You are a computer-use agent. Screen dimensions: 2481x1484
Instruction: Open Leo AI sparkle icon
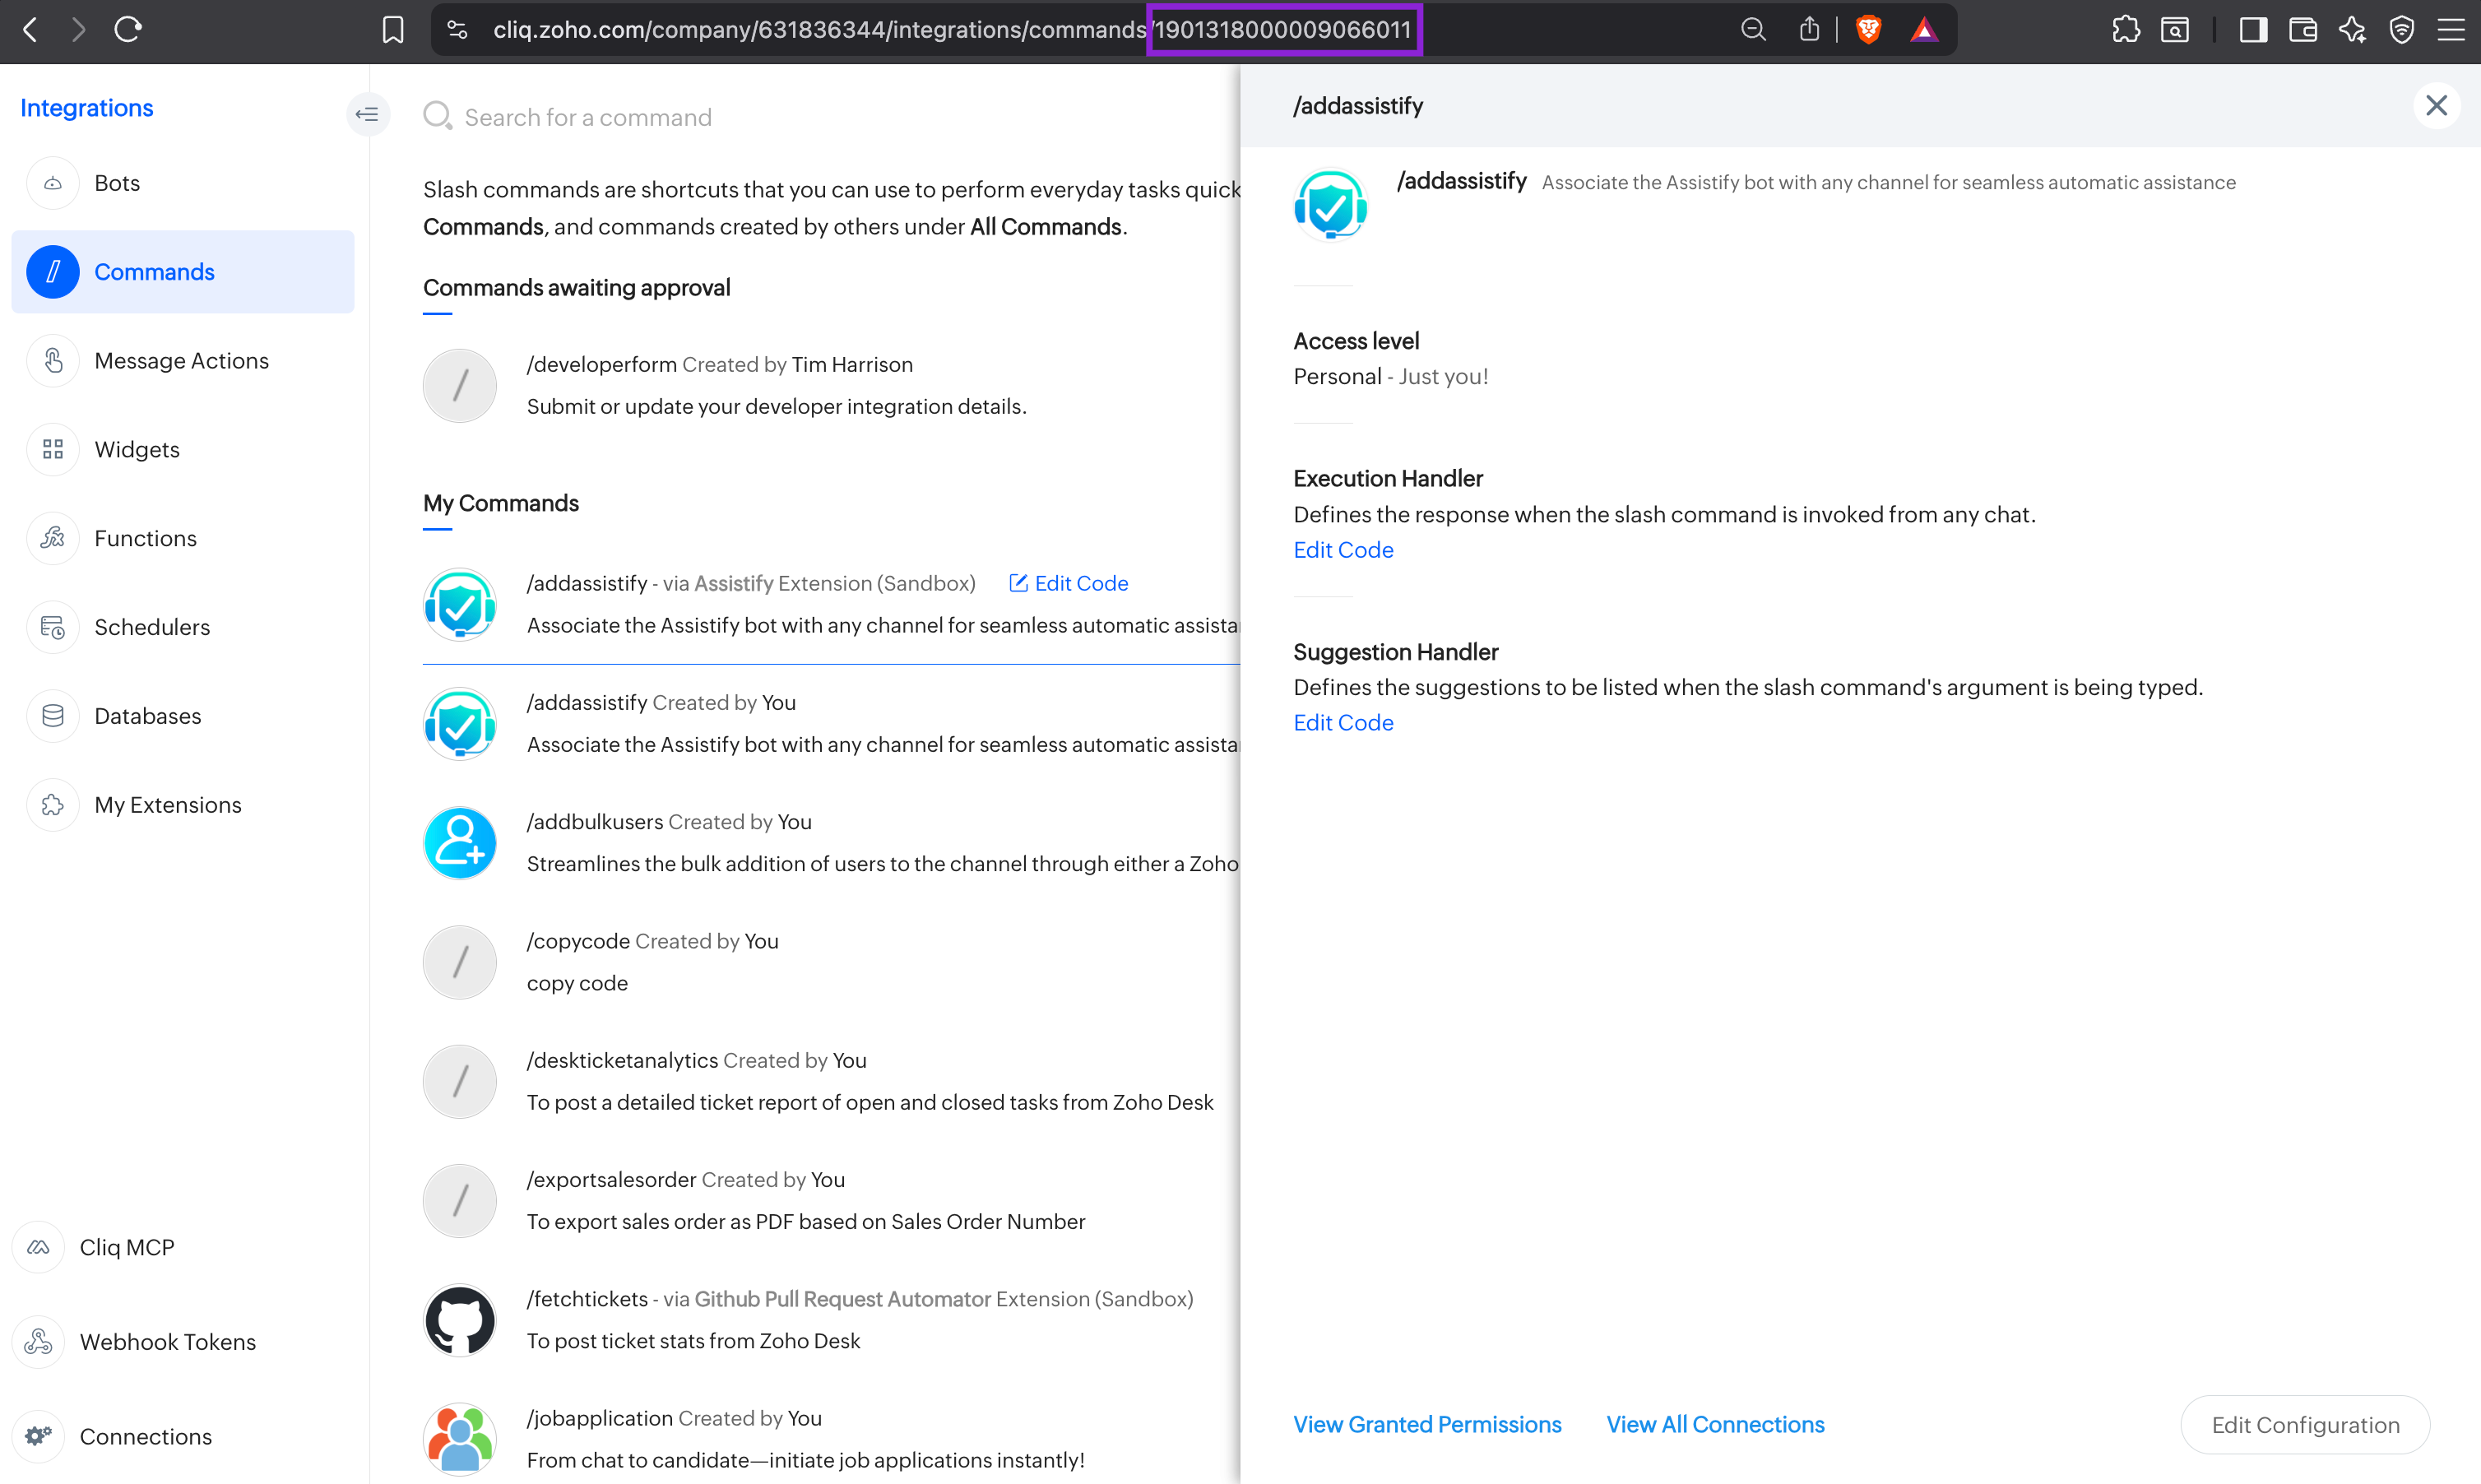(2353, 30)
